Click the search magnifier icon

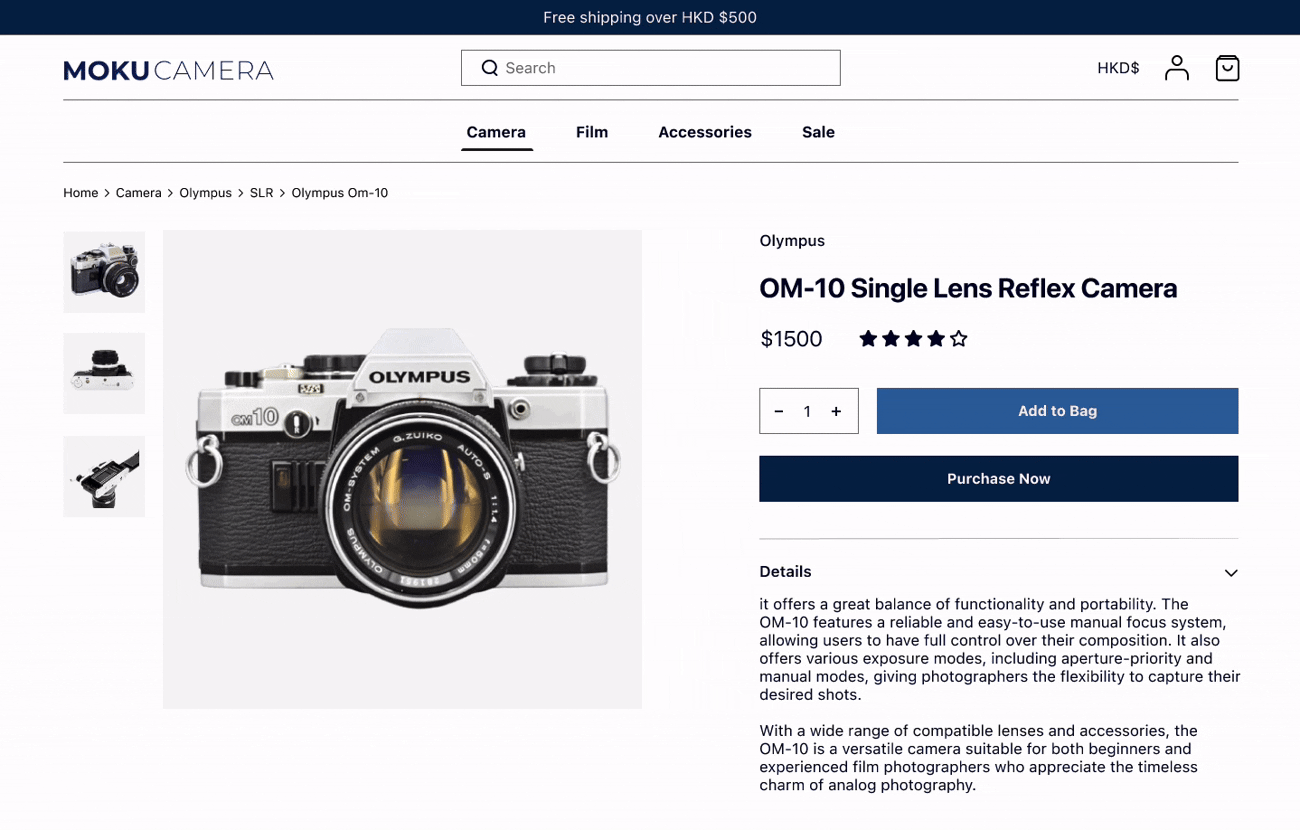(x=490, y=68)
